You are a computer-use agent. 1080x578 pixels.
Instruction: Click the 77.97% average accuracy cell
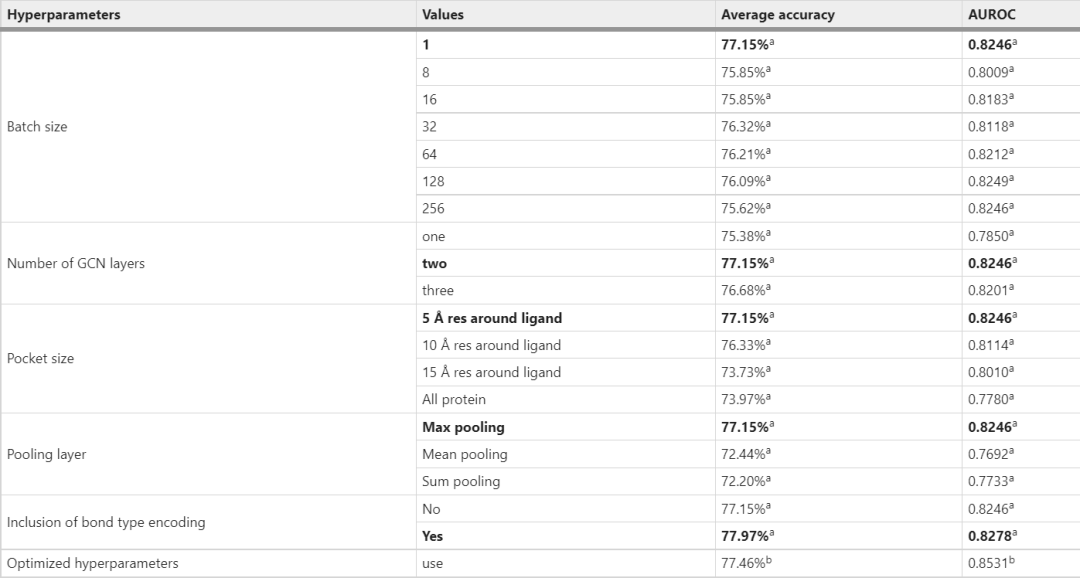[745, 536]
